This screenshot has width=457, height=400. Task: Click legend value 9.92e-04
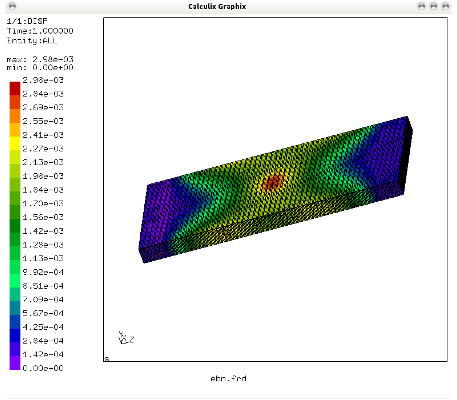[x=43, y=272]
